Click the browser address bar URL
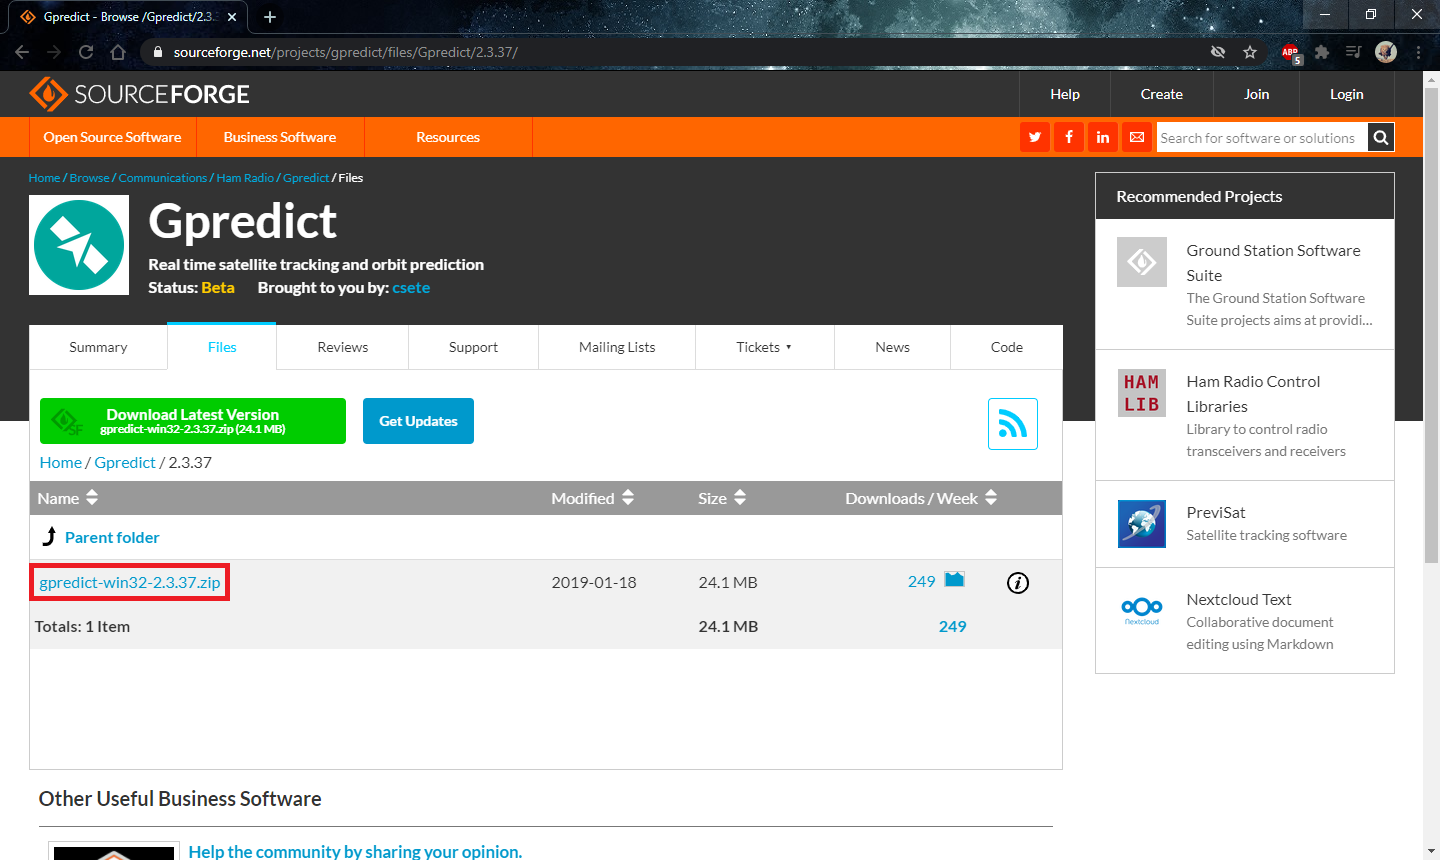The height and width of the screenshot is (860, 1440). coord(345,52)
